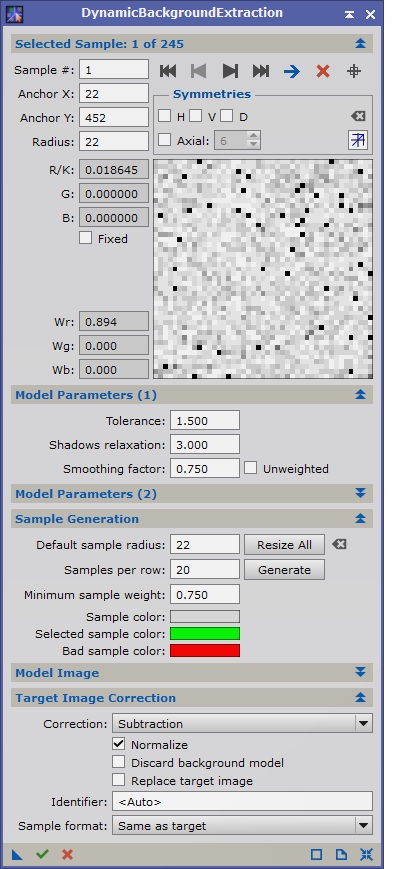This screenshot has height=869, width=410.
Task: Jump to the last sample
Action: [261, 71]
